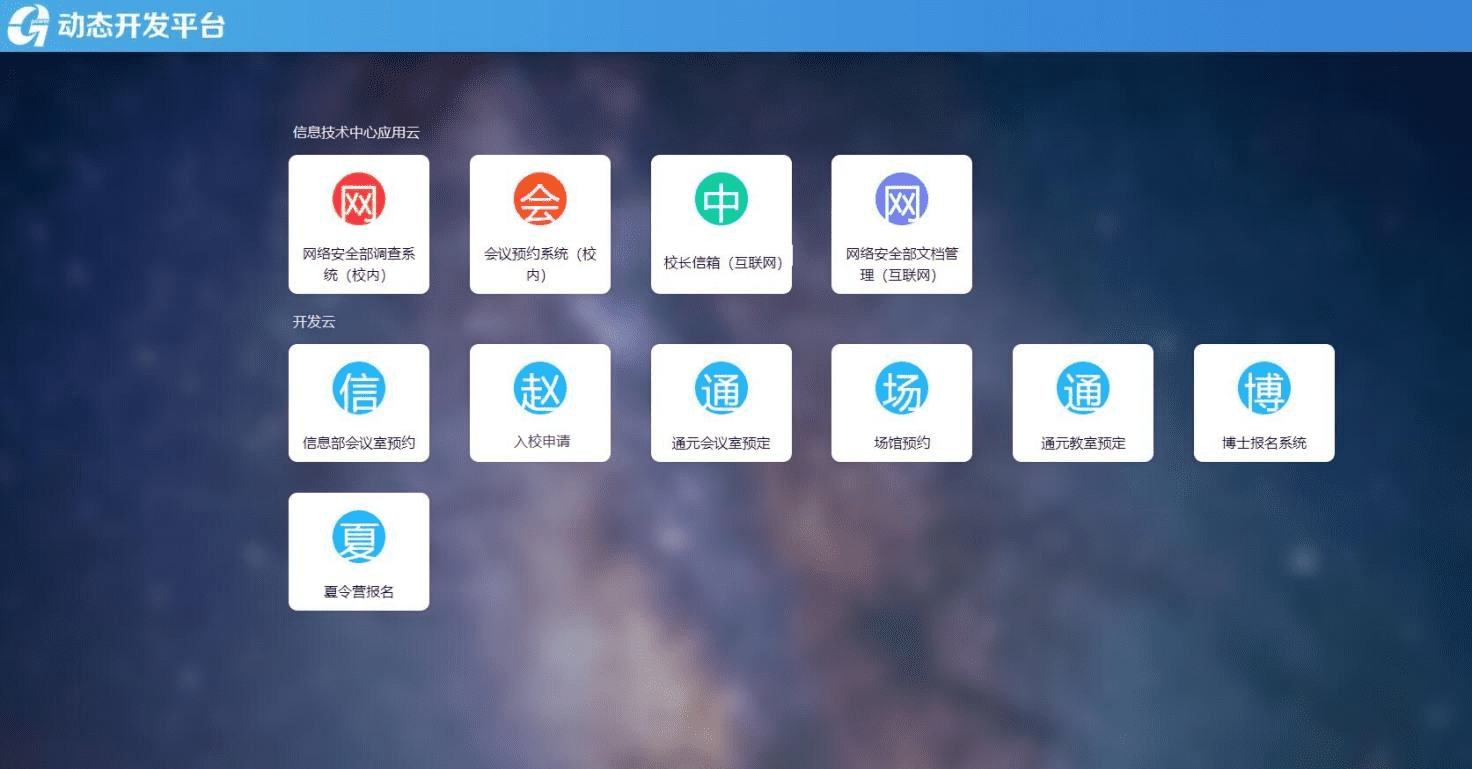The image size is (1472, 769).
Task: Select the 网络安全部文档管理 (互联网) icon
Action: click(901, 198)
